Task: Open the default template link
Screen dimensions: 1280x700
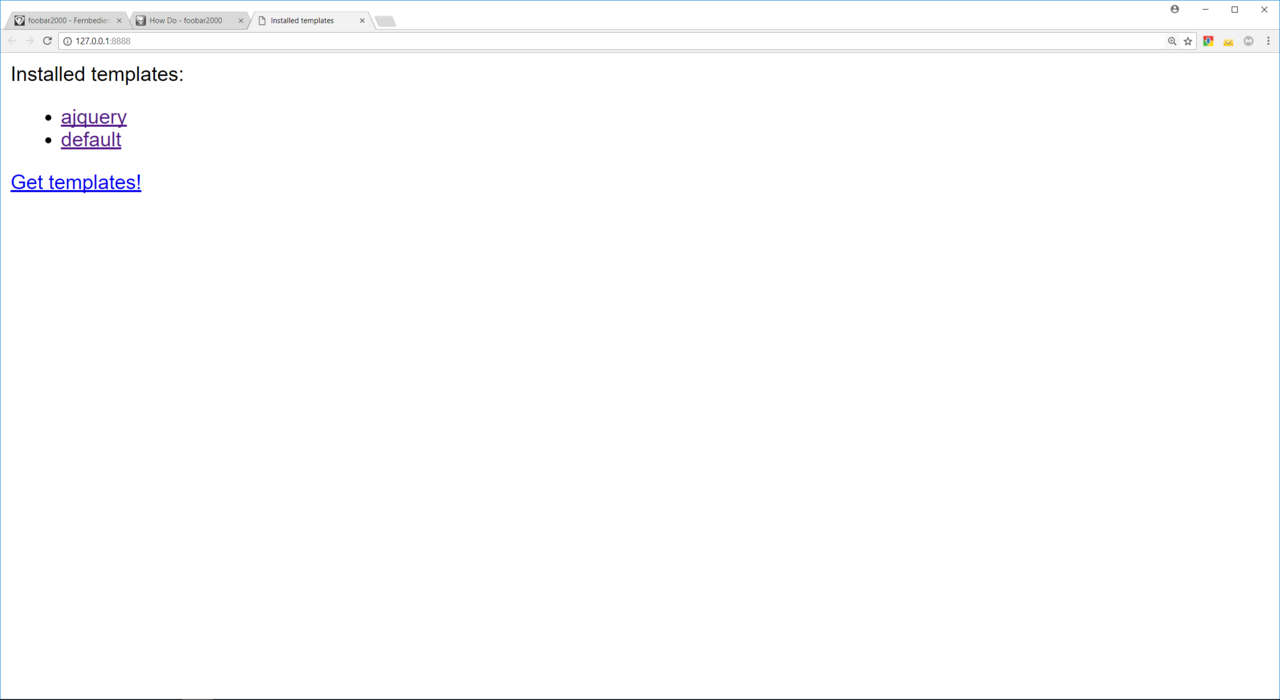Action: coord(91,139)
